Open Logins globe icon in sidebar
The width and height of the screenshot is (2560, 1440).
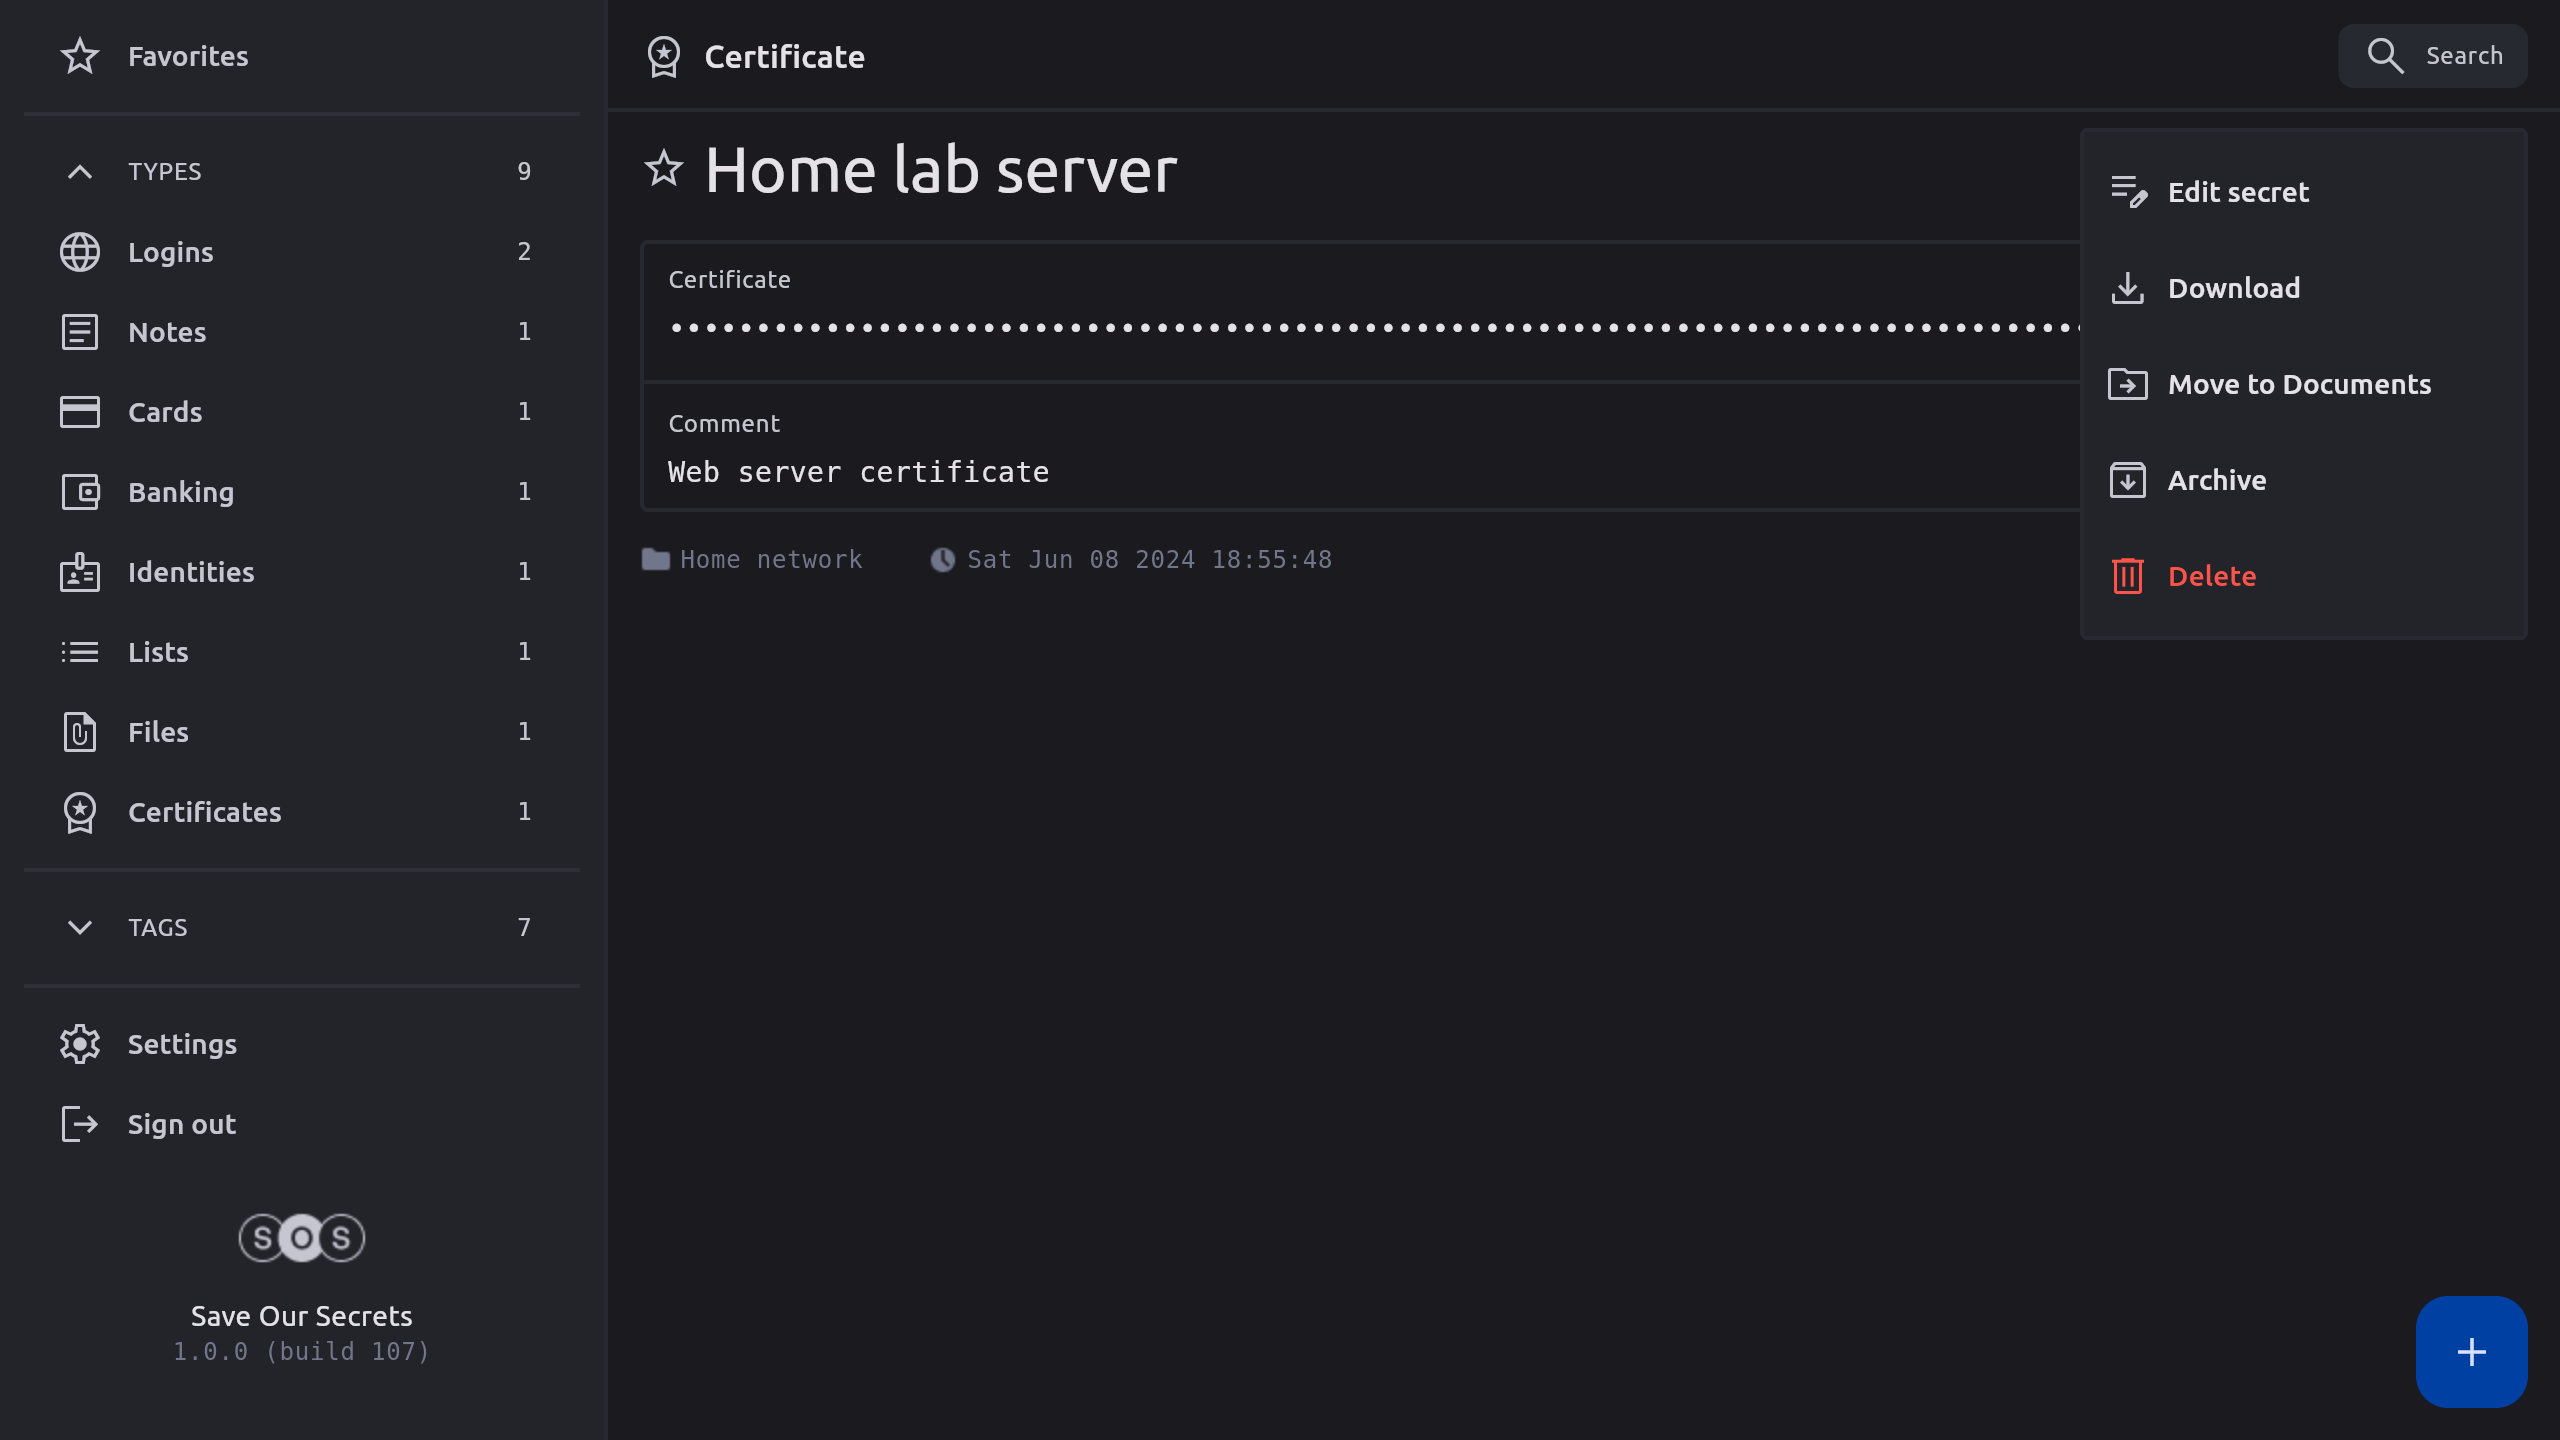pos(80,252)
